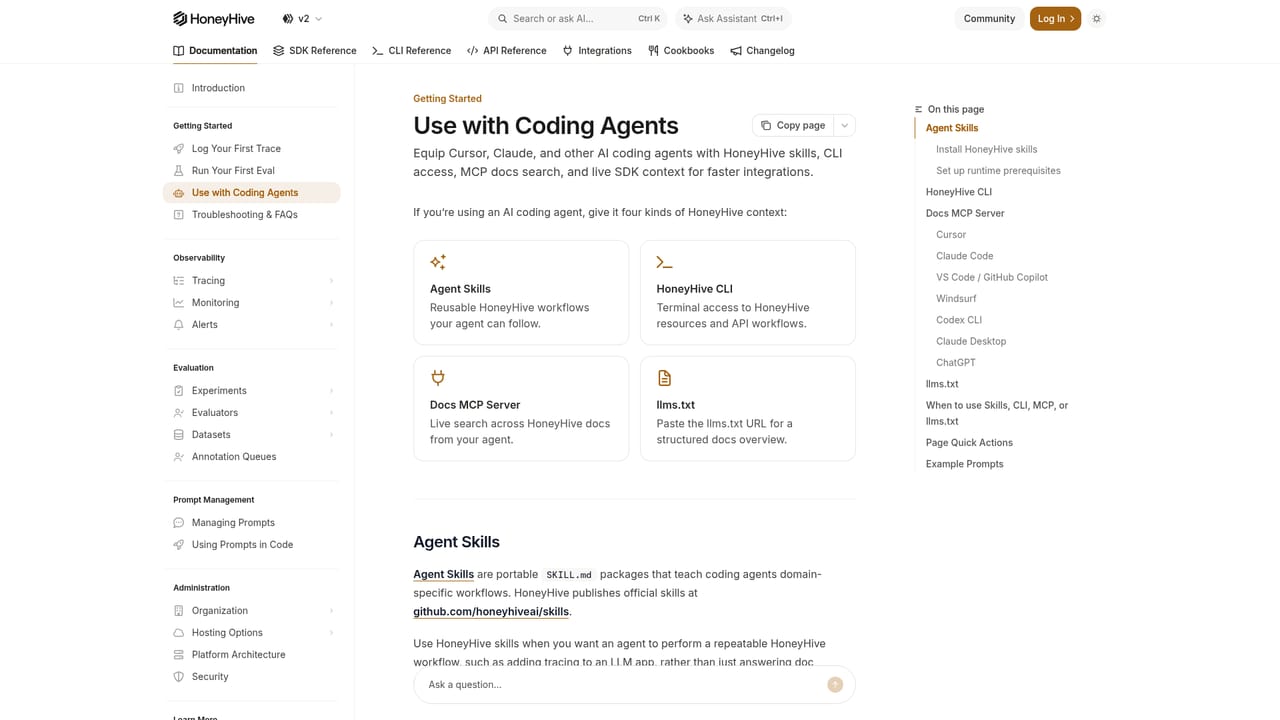Click the Log Your First Trace icon
The image size is (1280, 720).
click(179, 148)
